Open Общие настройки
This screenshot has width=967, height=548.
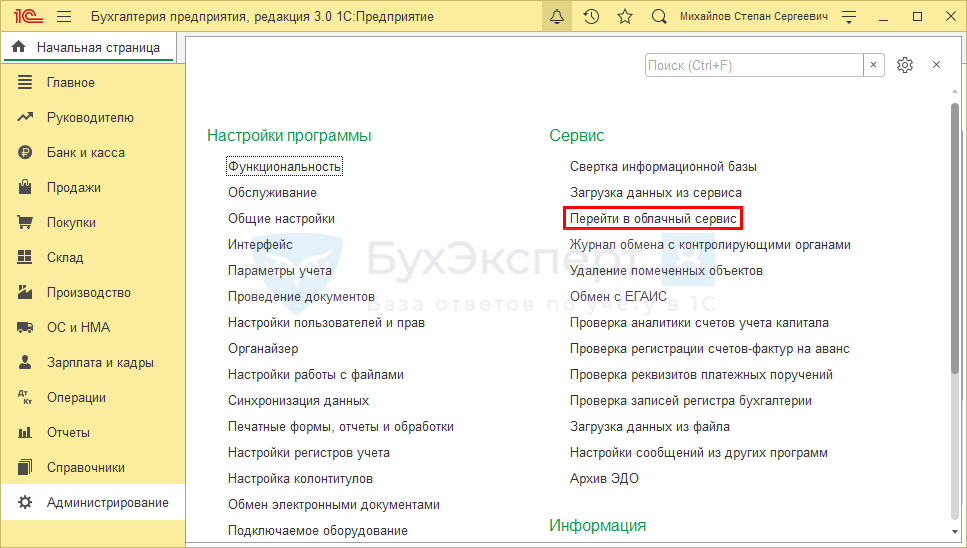pos(281,218)
